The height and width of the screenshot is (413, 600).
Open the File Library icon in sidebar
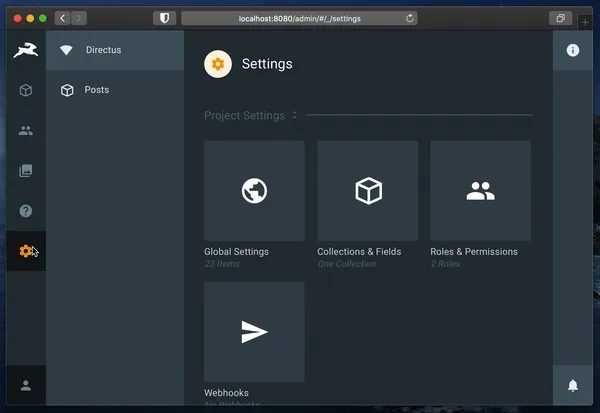[x=25, y=171]
